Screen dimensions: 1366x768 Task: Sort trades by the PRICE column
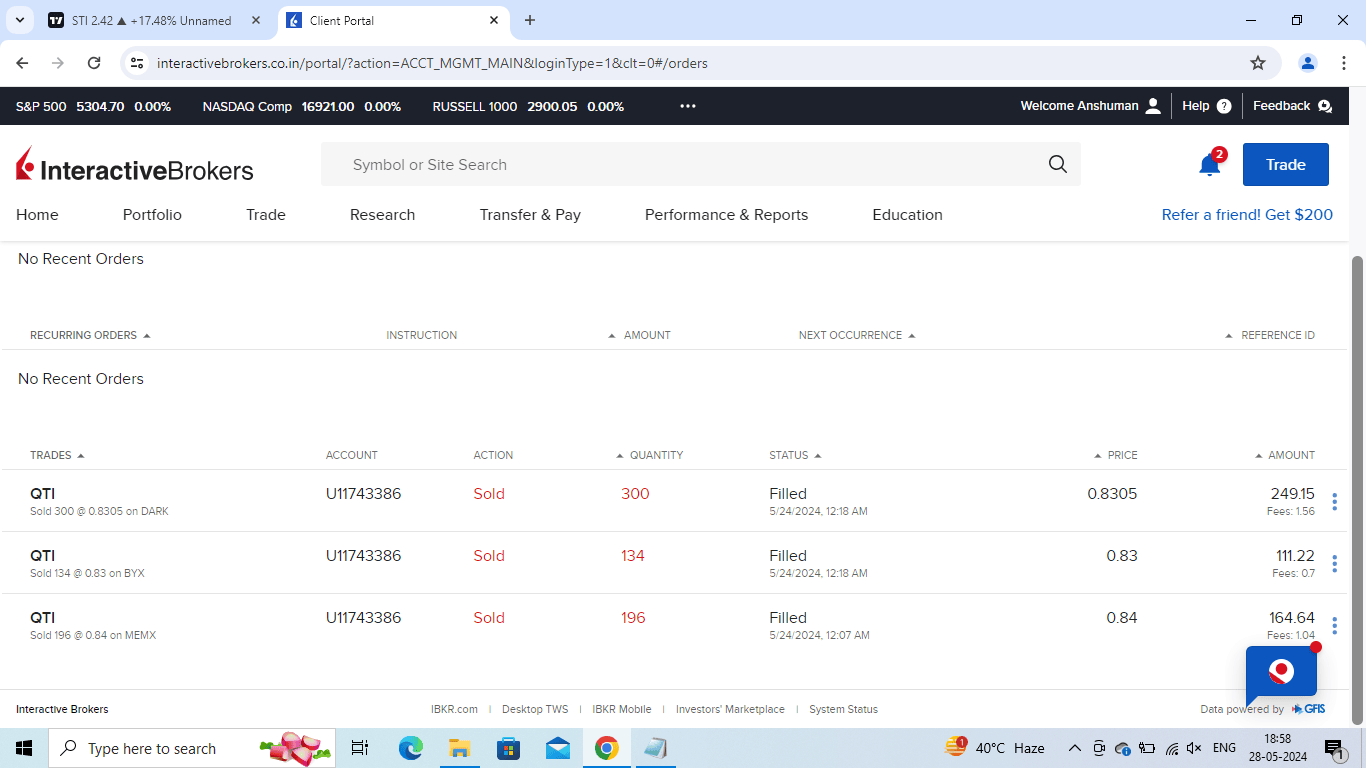click(x=1116, y=455)
